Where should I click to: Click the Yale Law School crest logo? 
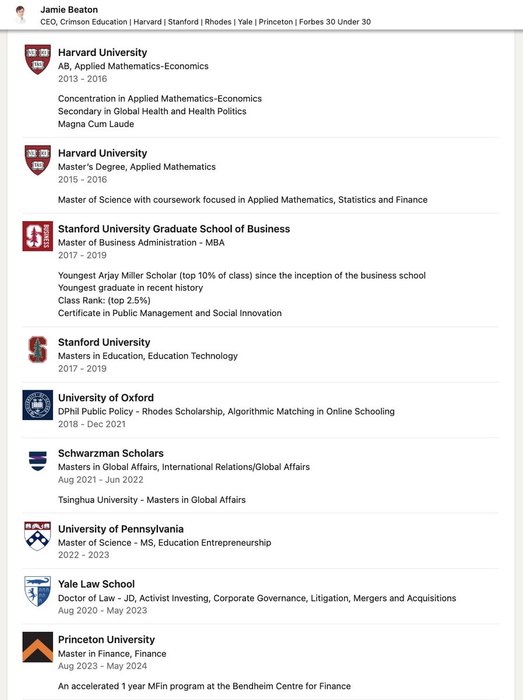tap(37, 591)
